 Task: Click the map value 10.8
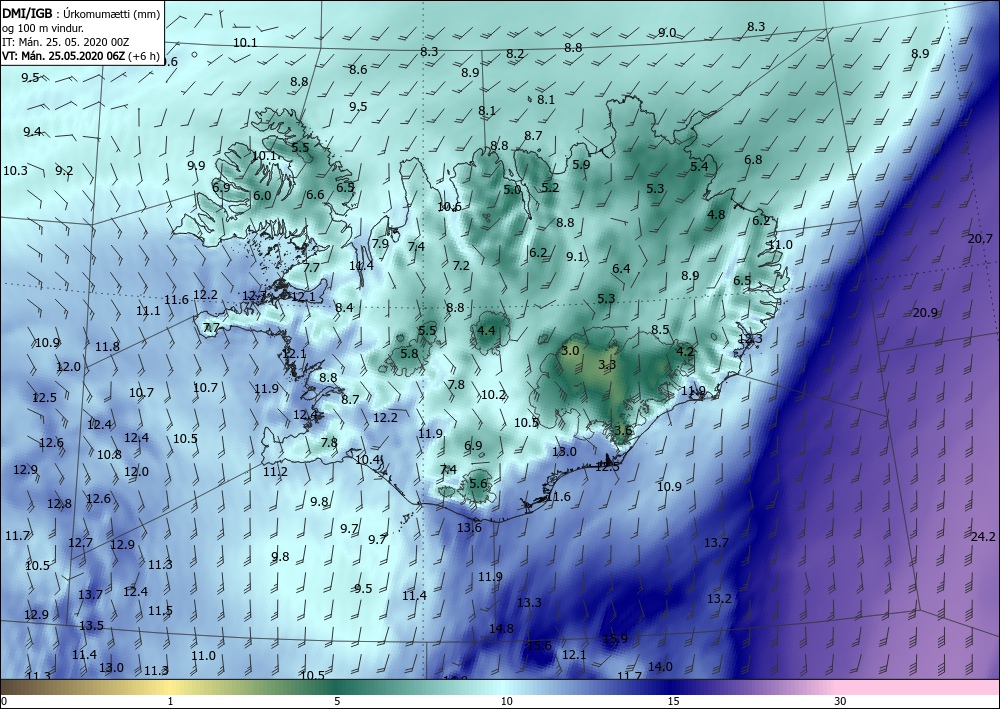click(x=109, y=455)
